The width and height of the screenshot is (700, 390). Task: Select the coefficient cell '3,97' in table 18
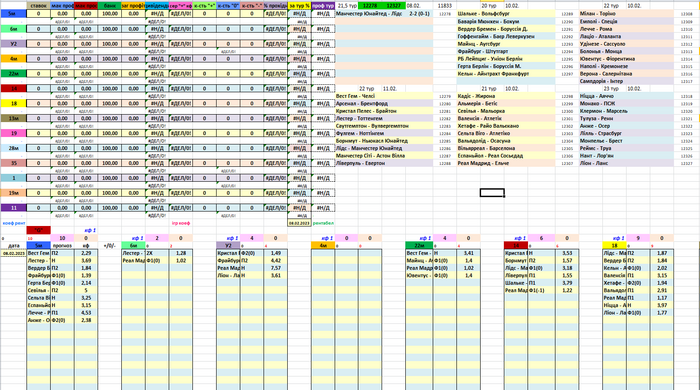pyautogui.click(x=662, y=305)
